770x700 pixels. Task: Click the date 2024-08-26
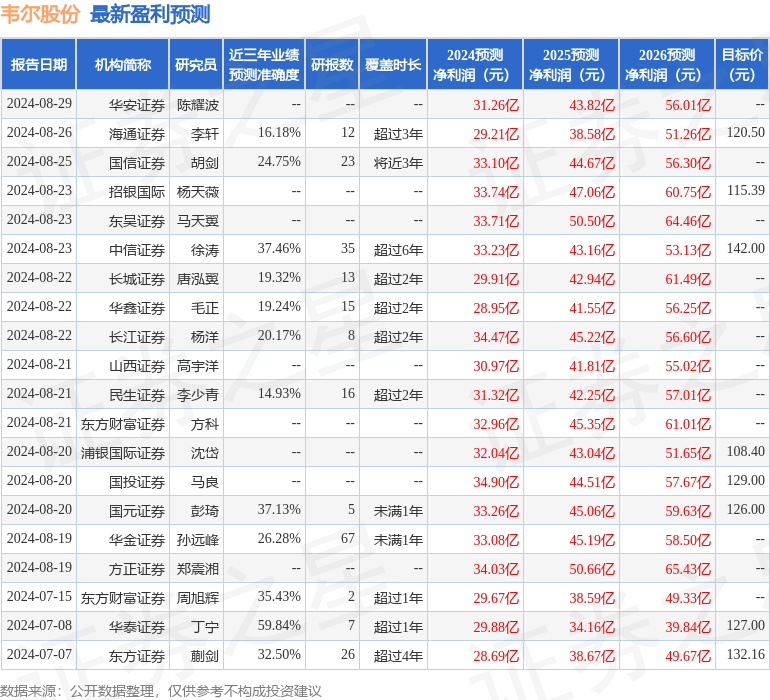point(39,132)
